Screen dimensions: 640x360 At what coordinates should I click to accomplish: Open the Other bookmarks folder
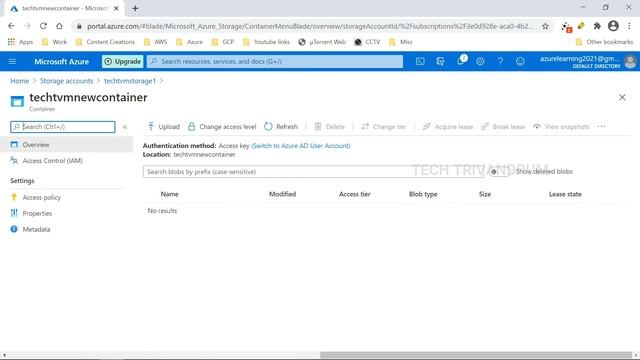pyautogui.click(x=604, y=42)
